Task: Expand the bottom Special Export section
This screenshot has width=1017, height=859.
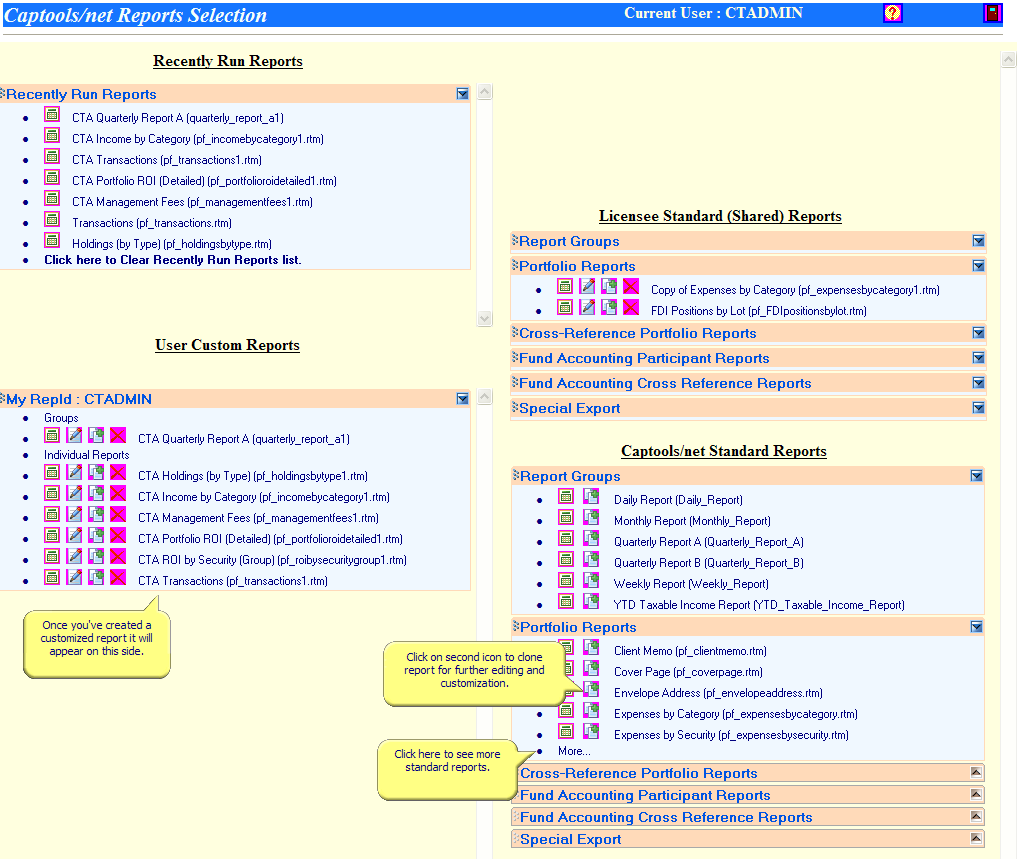Action: [x=976, y=839]
